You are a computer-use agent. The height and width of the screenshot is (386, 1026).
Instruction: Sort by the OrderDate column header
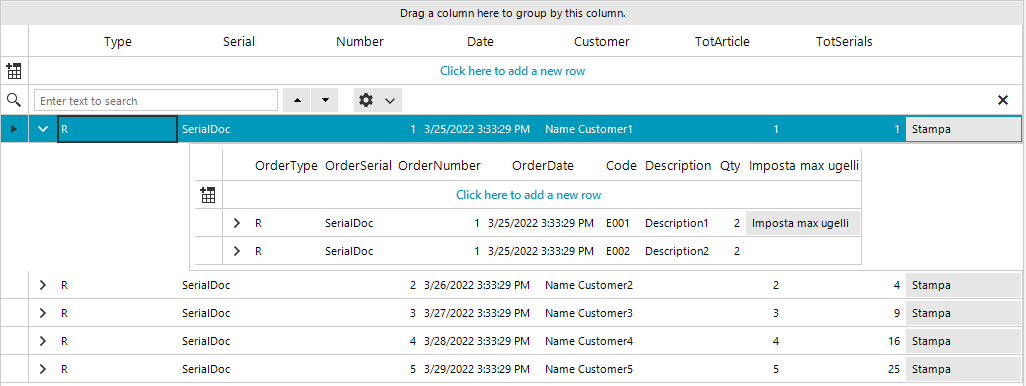pos(543,166)
